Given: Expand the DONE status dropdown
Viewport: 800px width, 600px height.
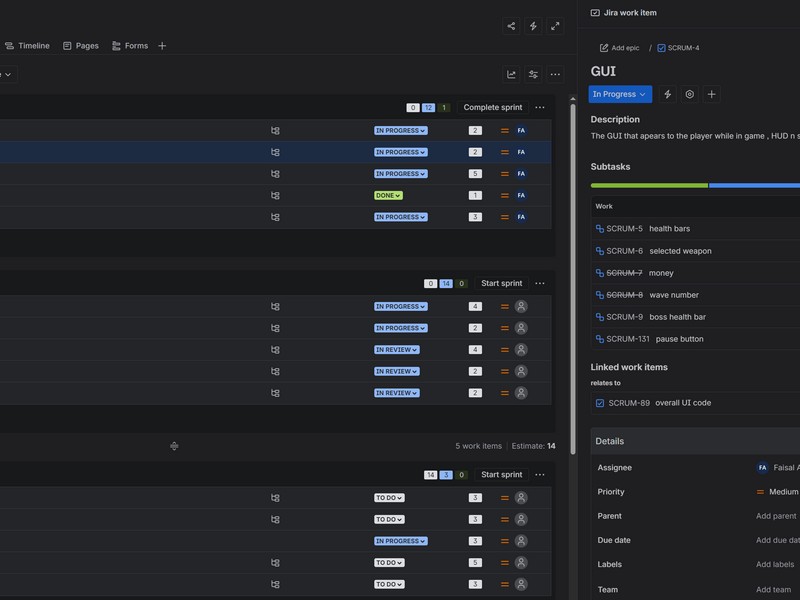Looking at the screenshot, I should pos(388,196).
